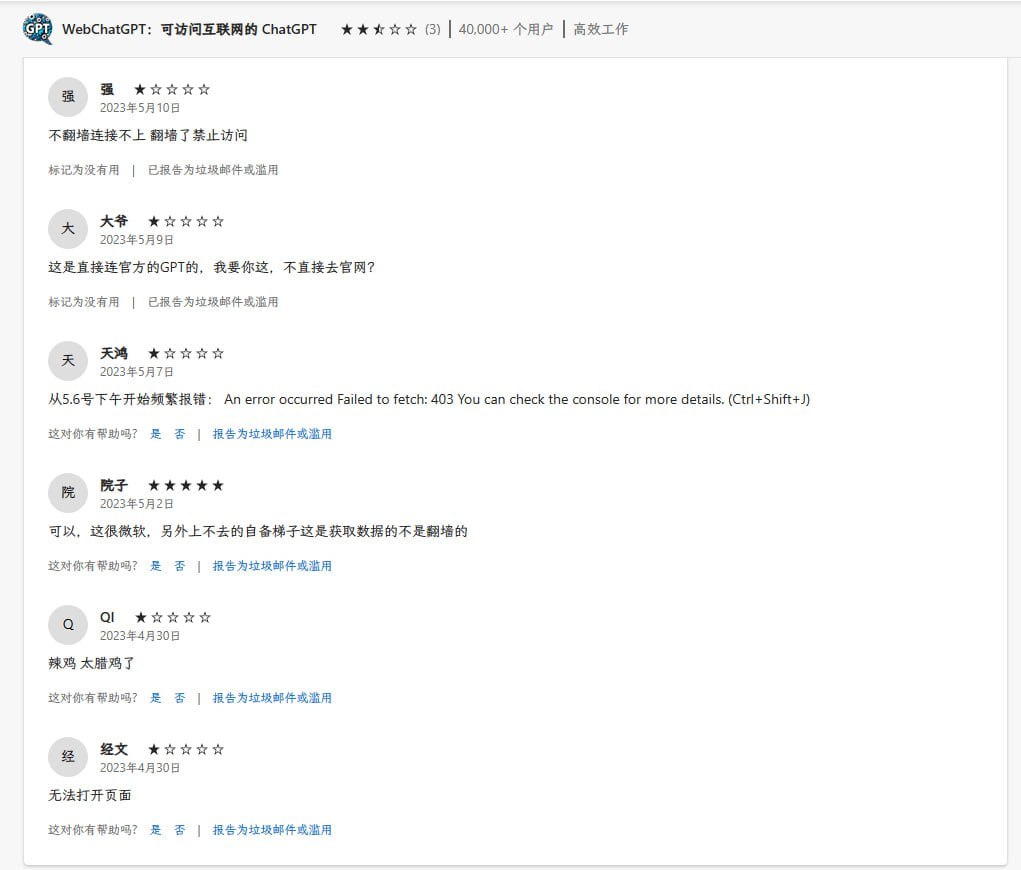Click the (3) review count next to stars
The width and height of the screenshot is (1021, 870).
431,29
